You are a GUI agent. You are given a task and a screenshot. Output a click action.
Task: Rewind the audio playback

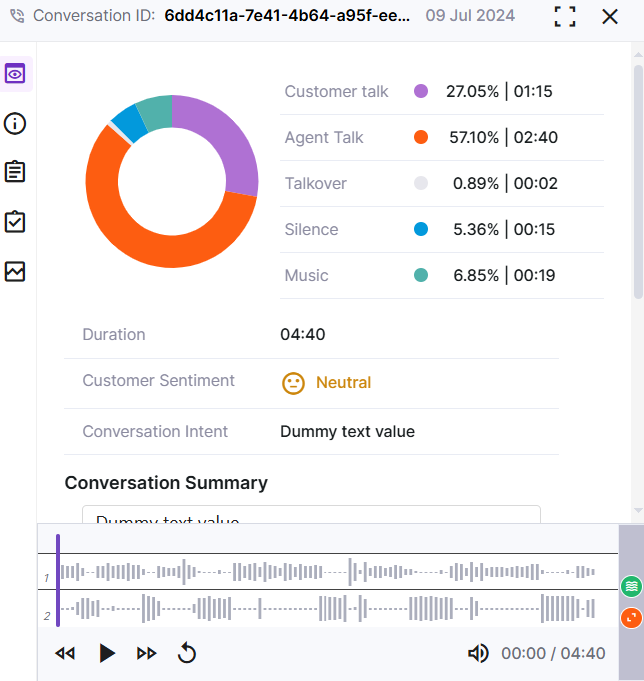coord(65,653)
